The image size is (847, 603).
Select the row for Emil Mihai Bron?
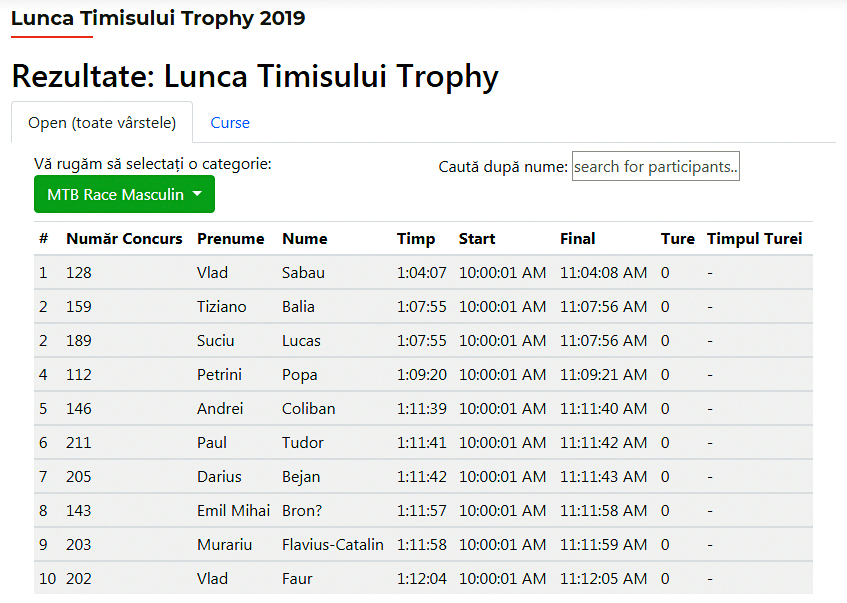pyautogui.click(x=424, y=511)
